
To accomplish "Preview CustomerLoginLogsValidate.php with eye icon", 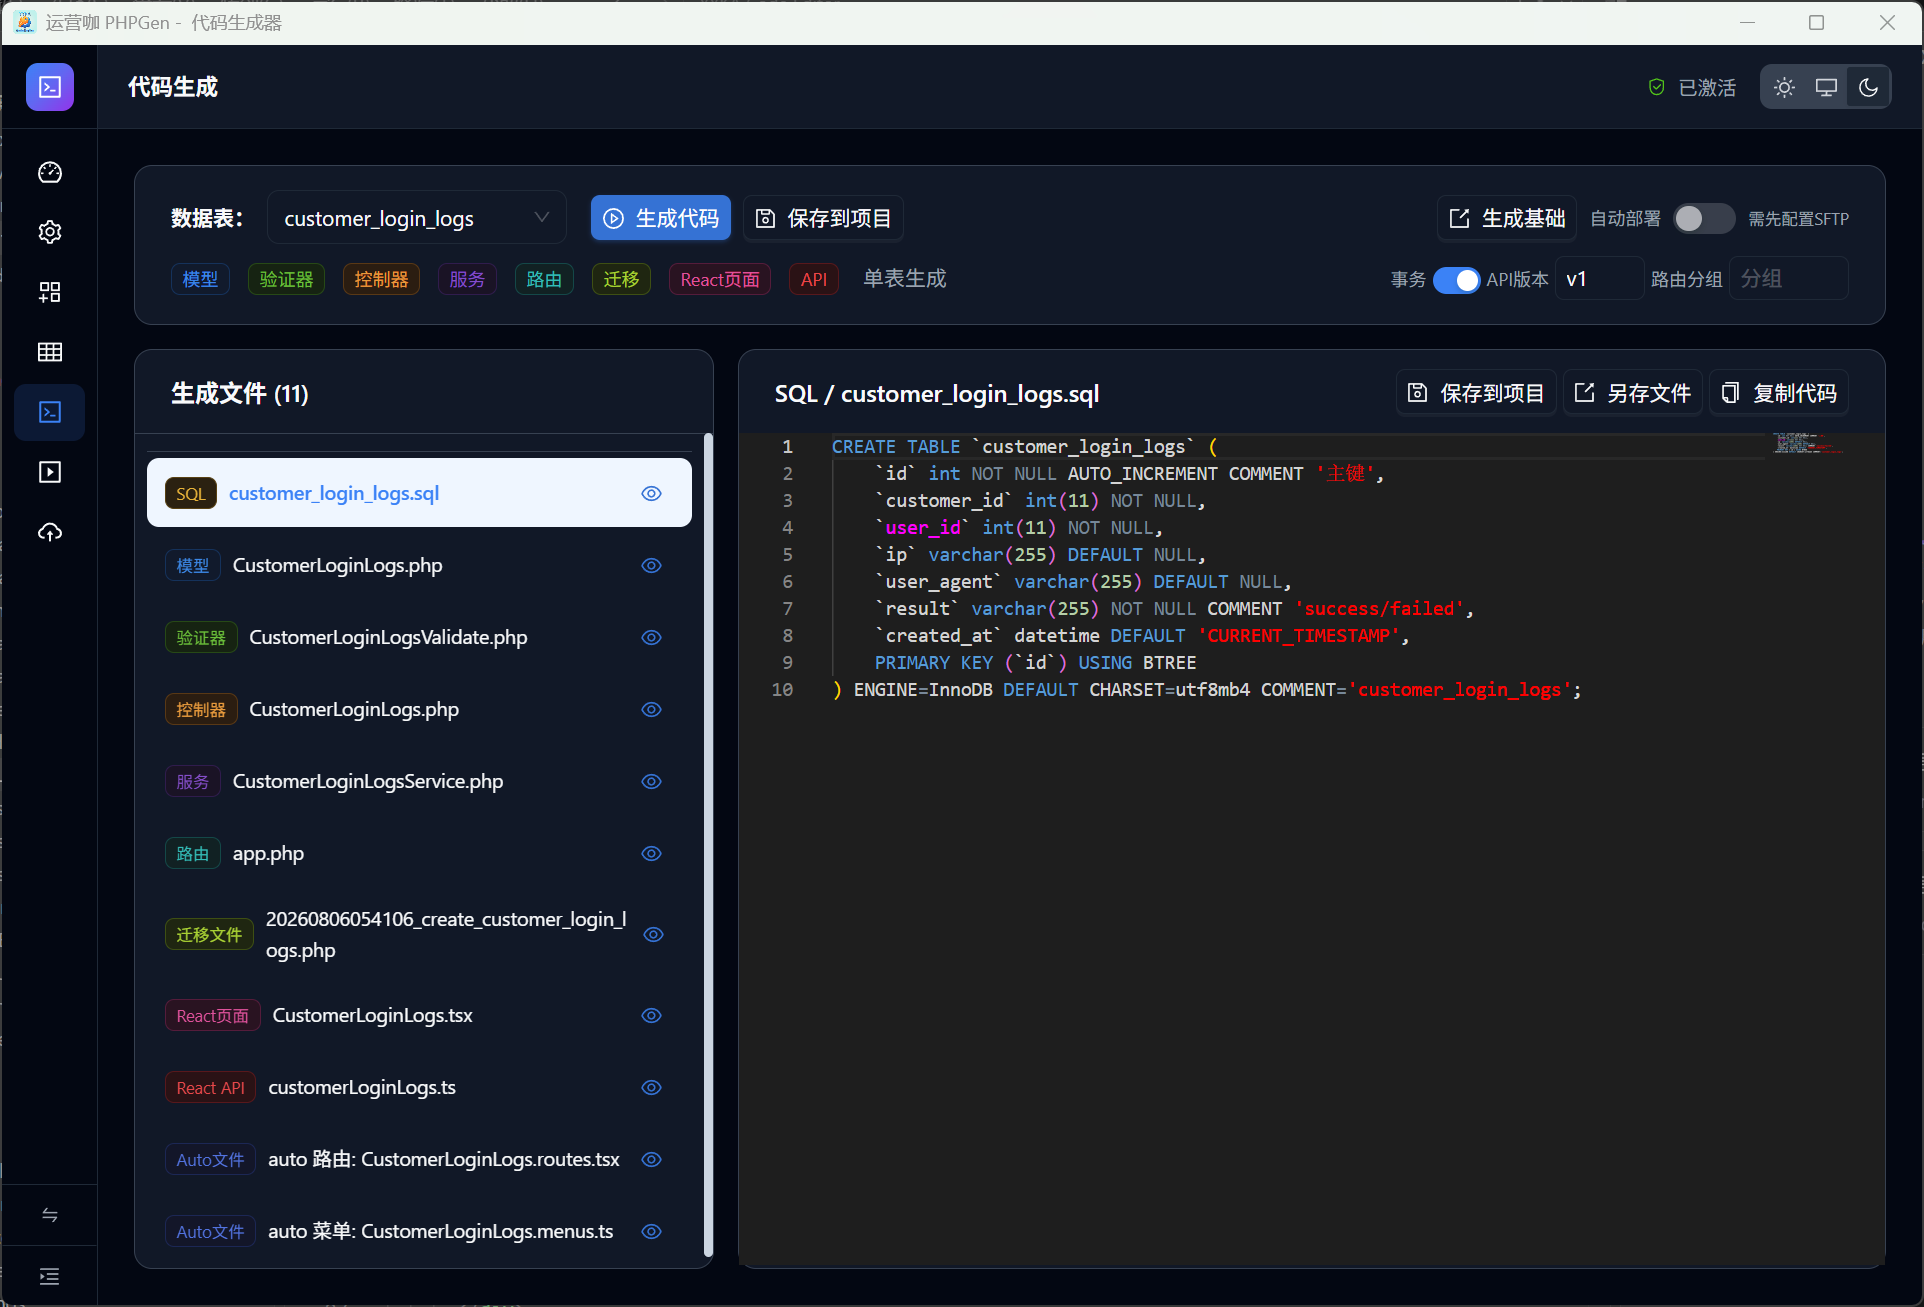I will pos(652,638).
